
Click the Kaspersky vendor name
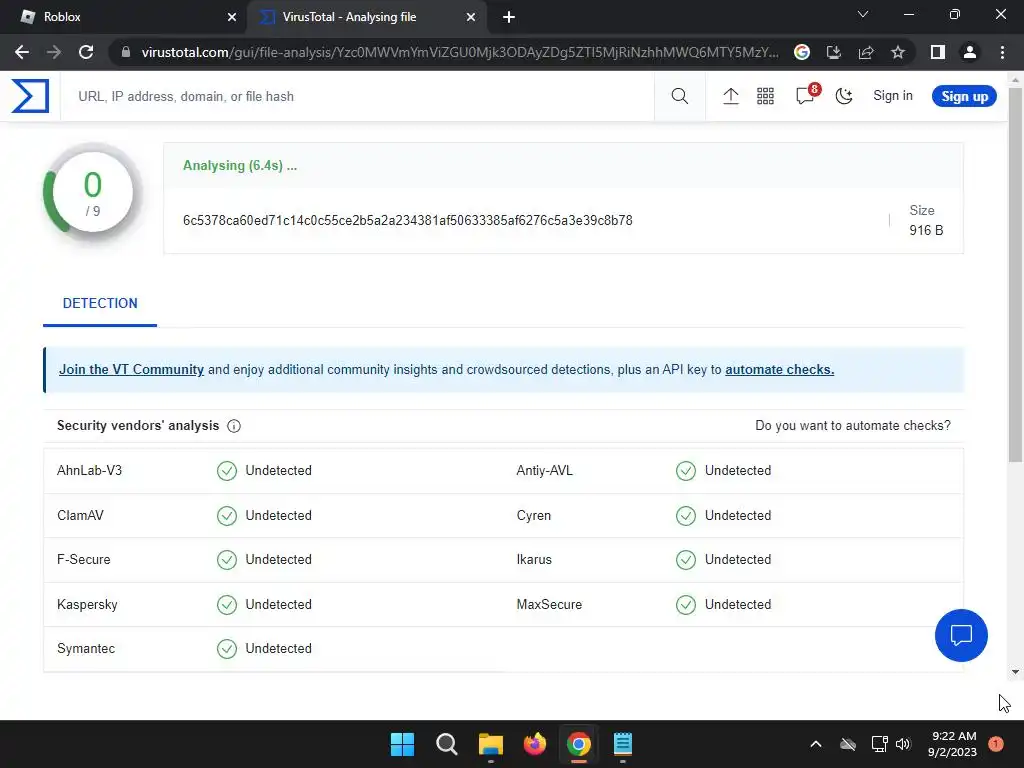tap(88, 605)
